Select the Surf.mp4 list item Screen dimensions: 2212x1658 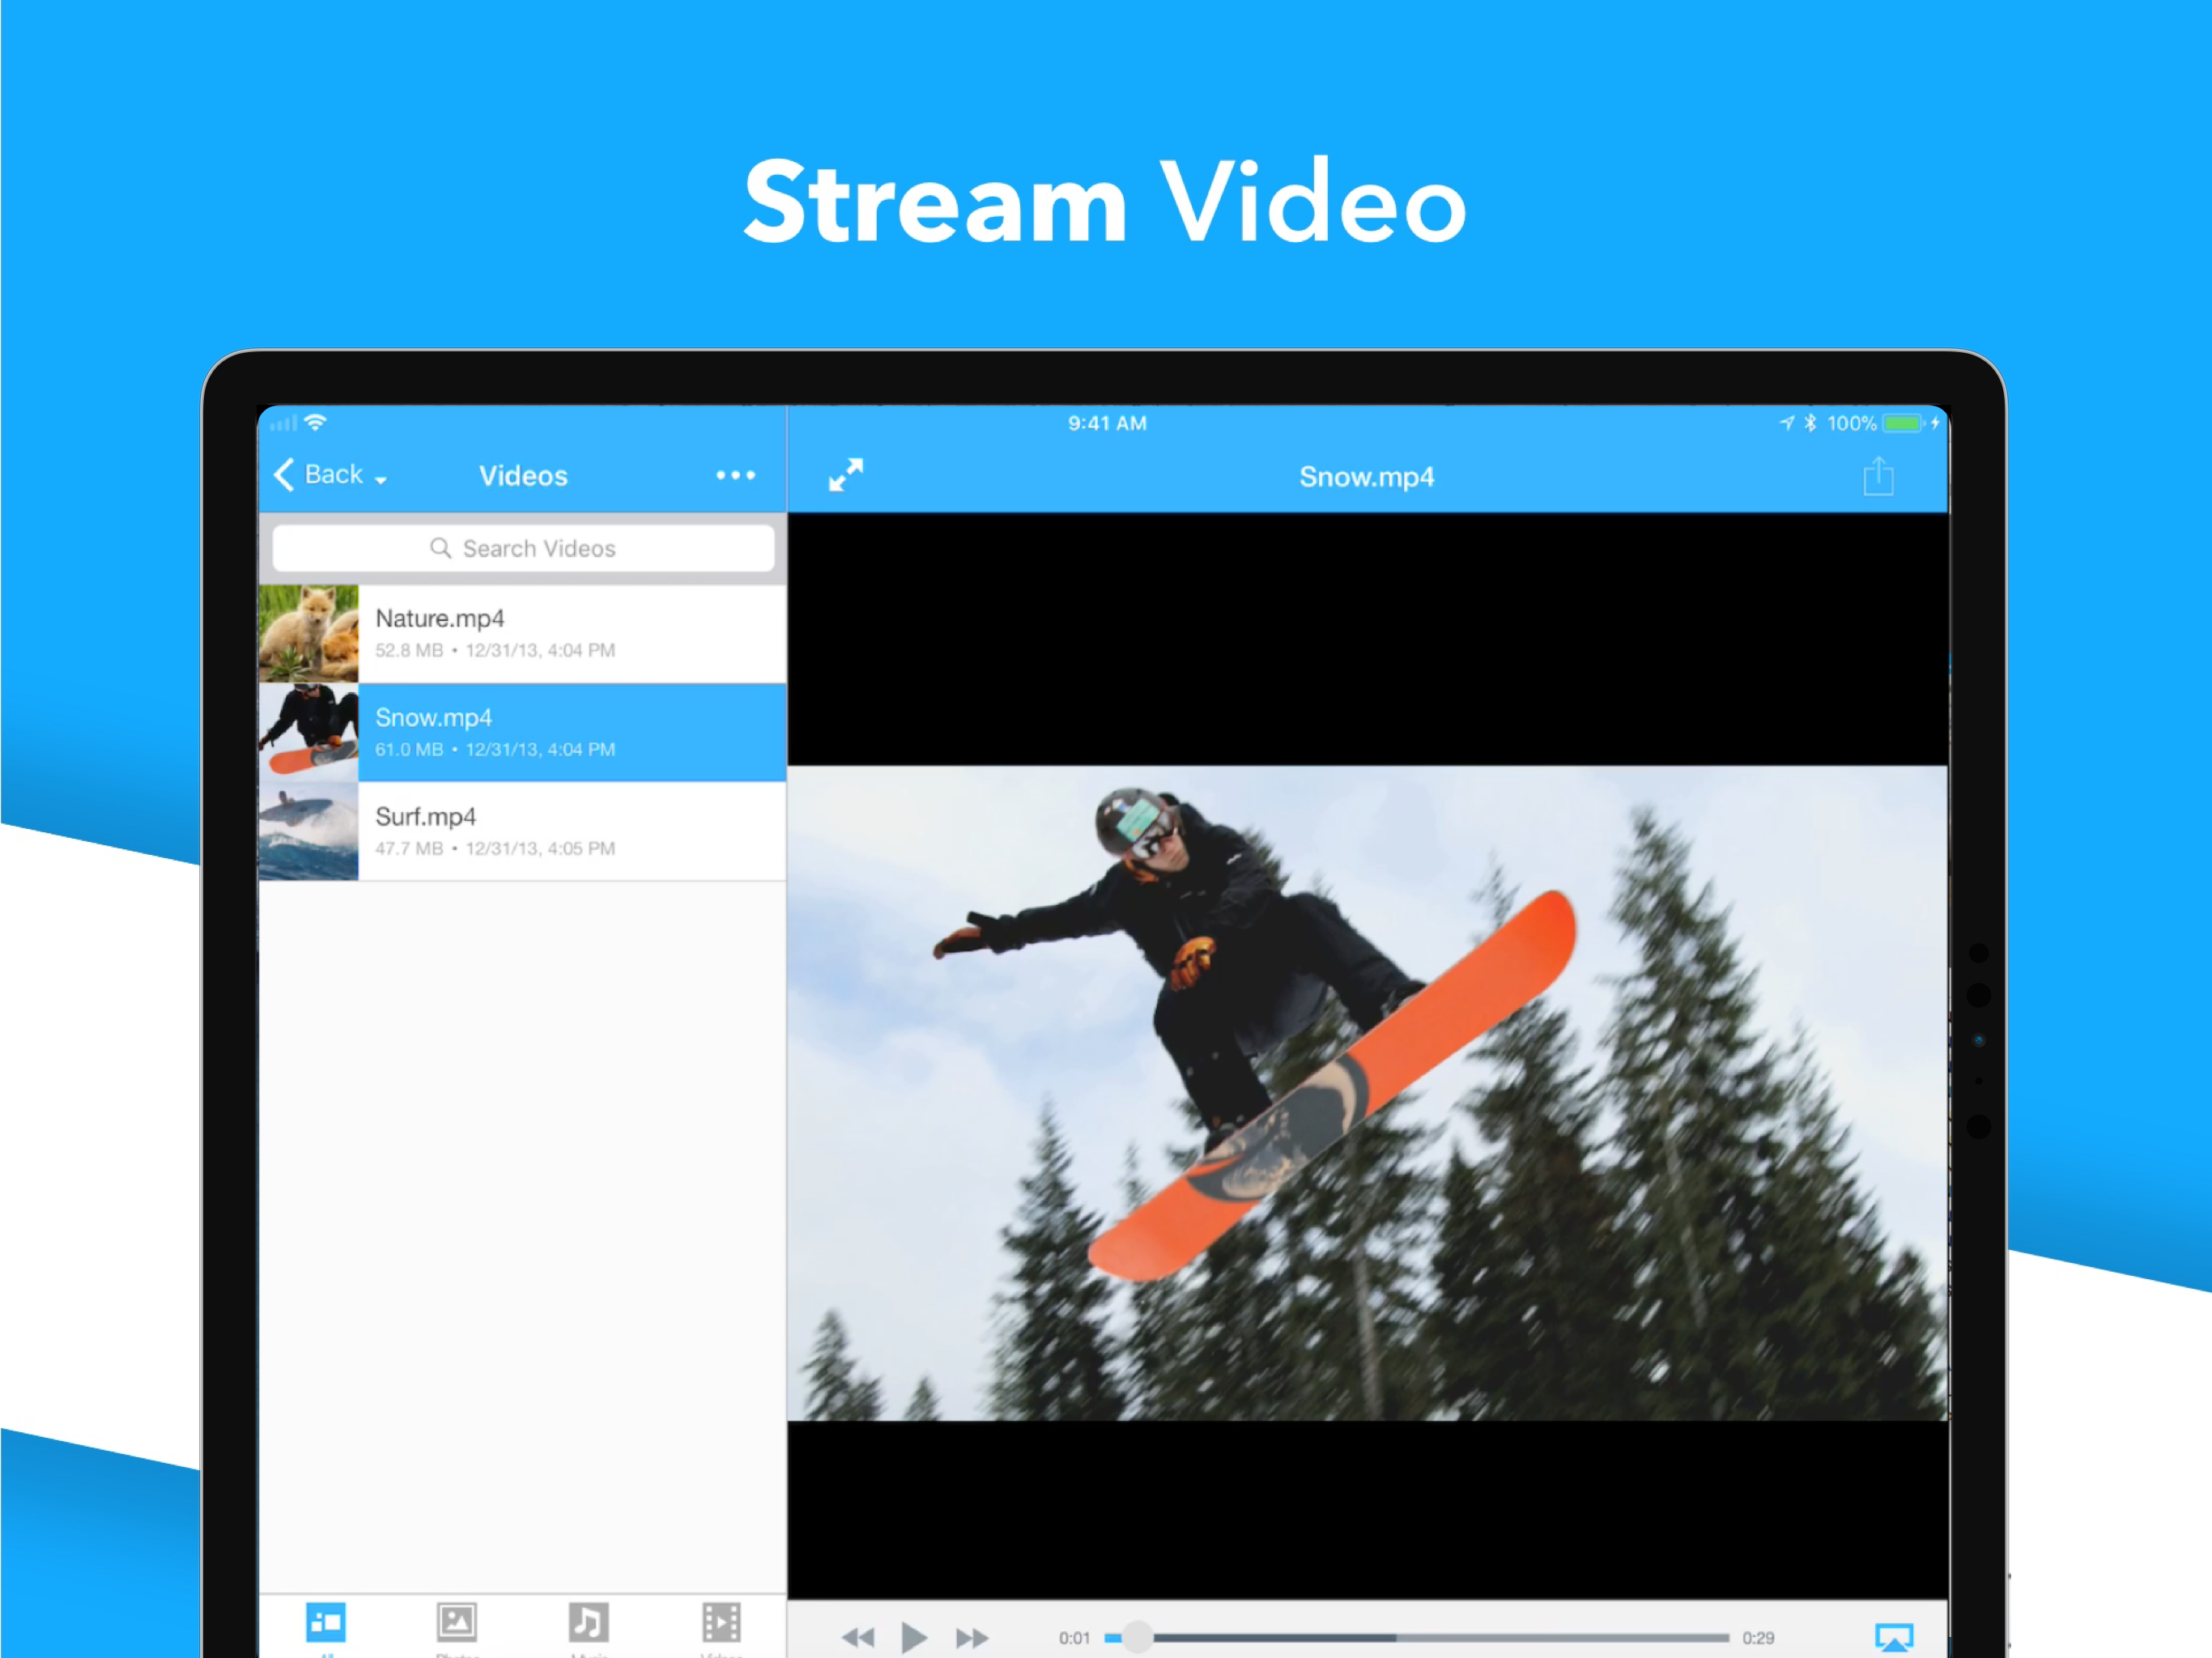[570, 831]
